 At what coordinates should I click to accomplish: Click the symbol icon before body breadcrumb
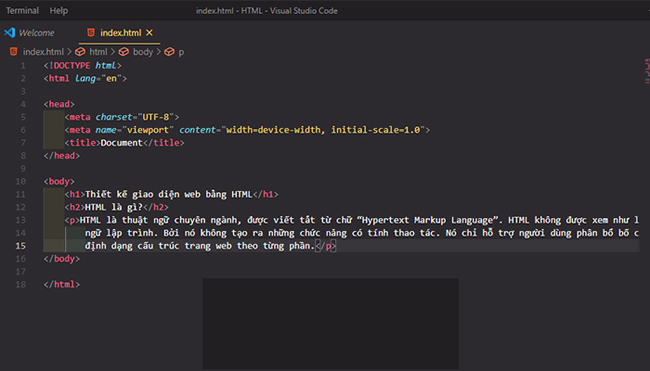click(x=124, y=51)
